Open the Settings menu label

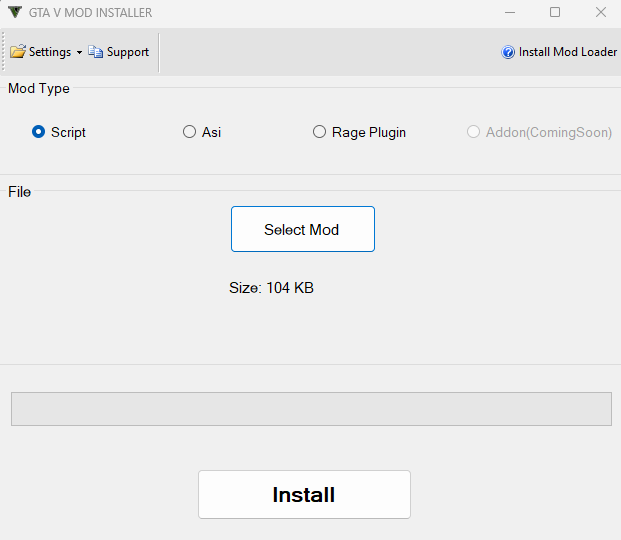50,52
